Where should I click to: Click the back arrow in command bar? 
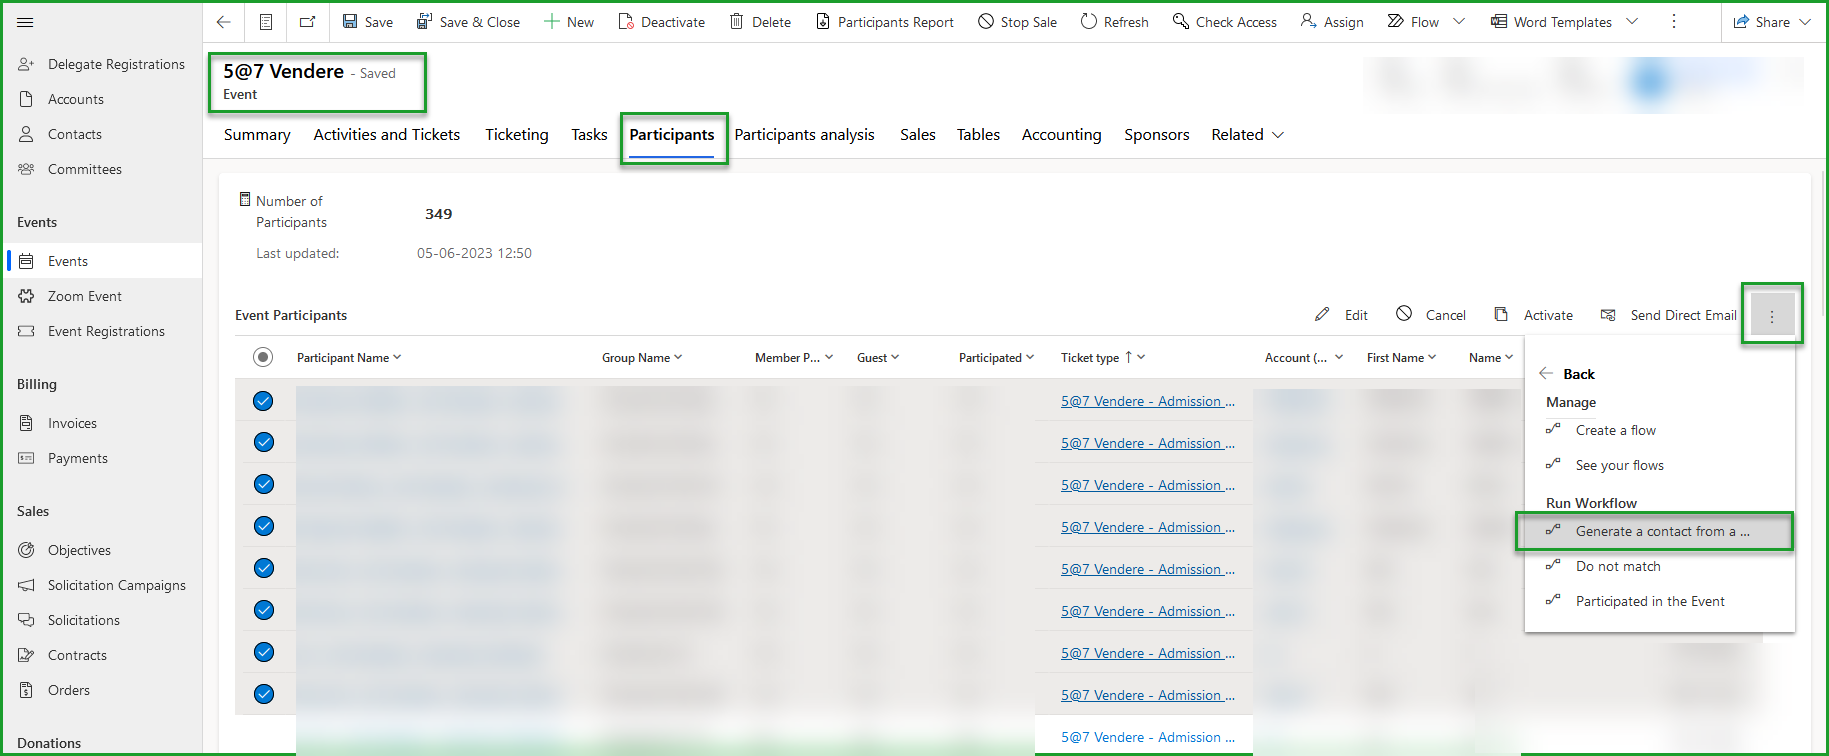coord(224,22)
